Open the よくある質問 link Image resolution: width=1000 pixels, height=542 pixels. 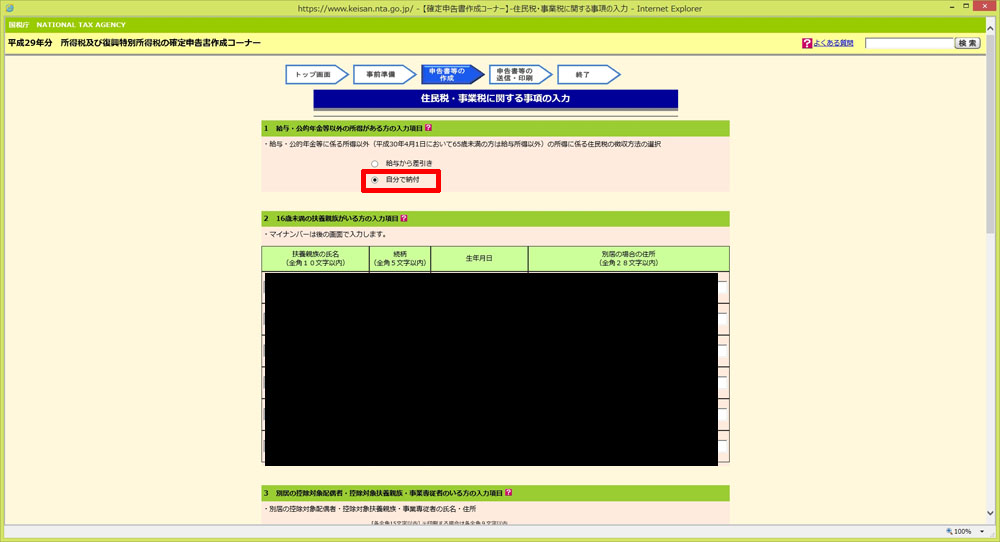(x=833, y=43)
